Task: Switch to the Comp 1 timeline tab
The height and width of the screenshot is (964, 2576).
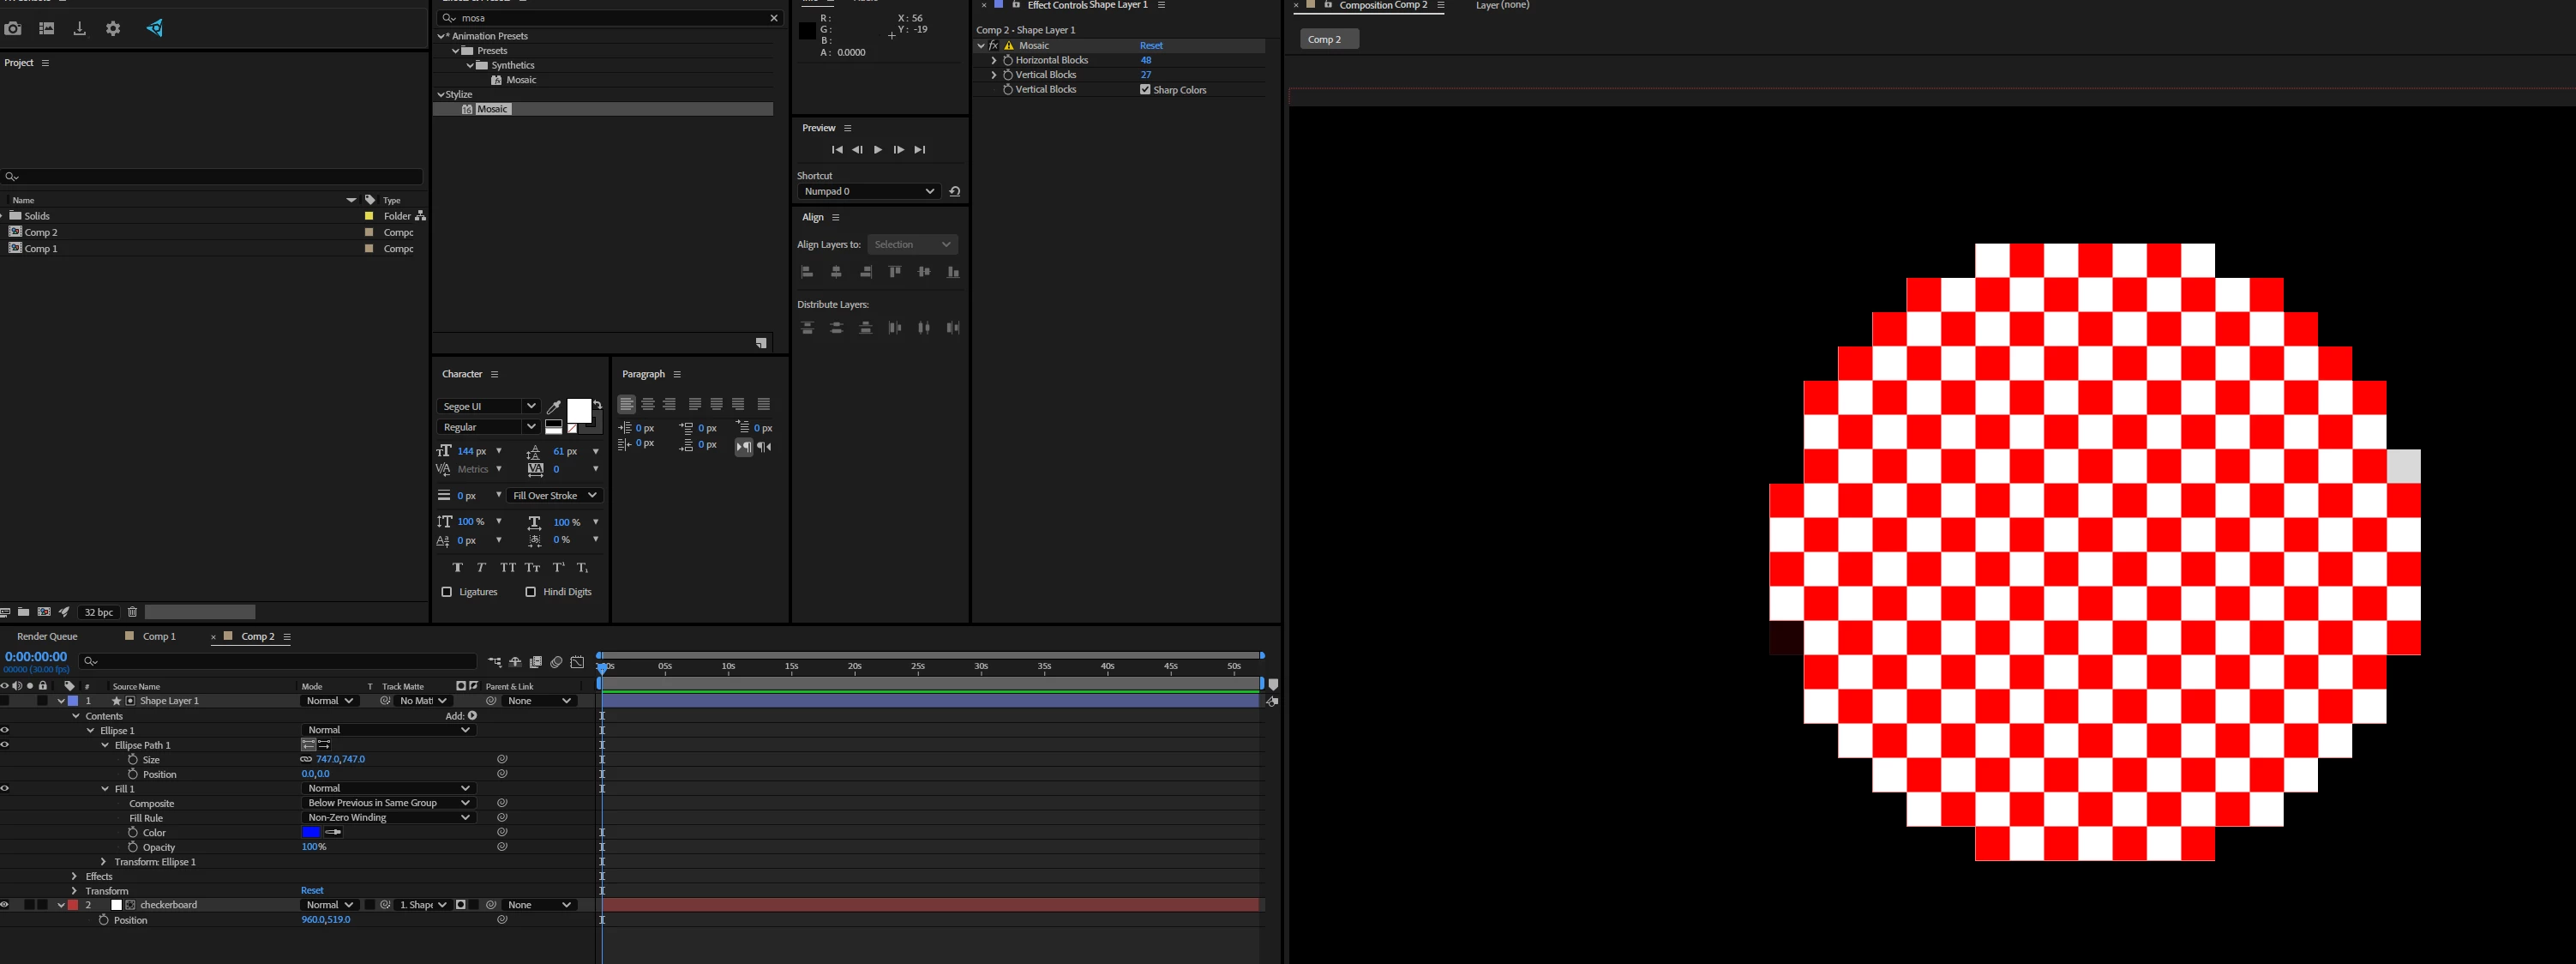Action: click(x=159, y=636)
